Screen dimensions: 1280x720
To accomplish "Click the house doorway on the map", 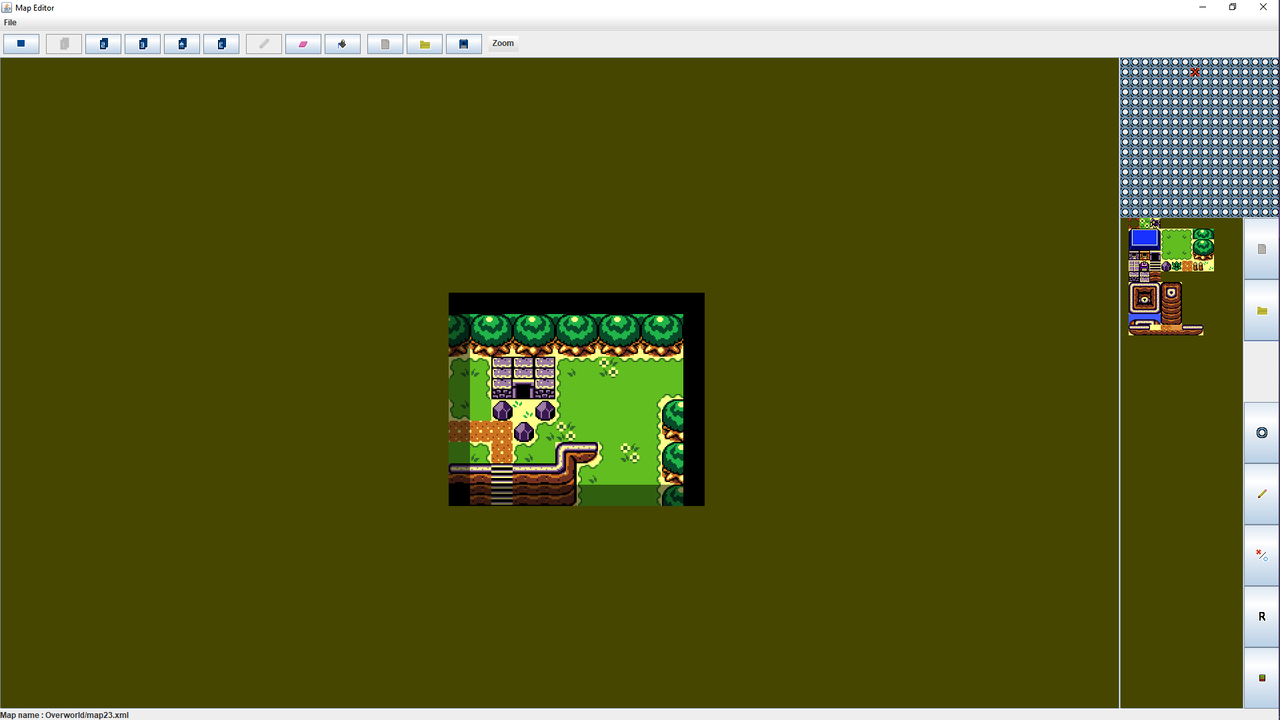I will [x=523, y=389].
